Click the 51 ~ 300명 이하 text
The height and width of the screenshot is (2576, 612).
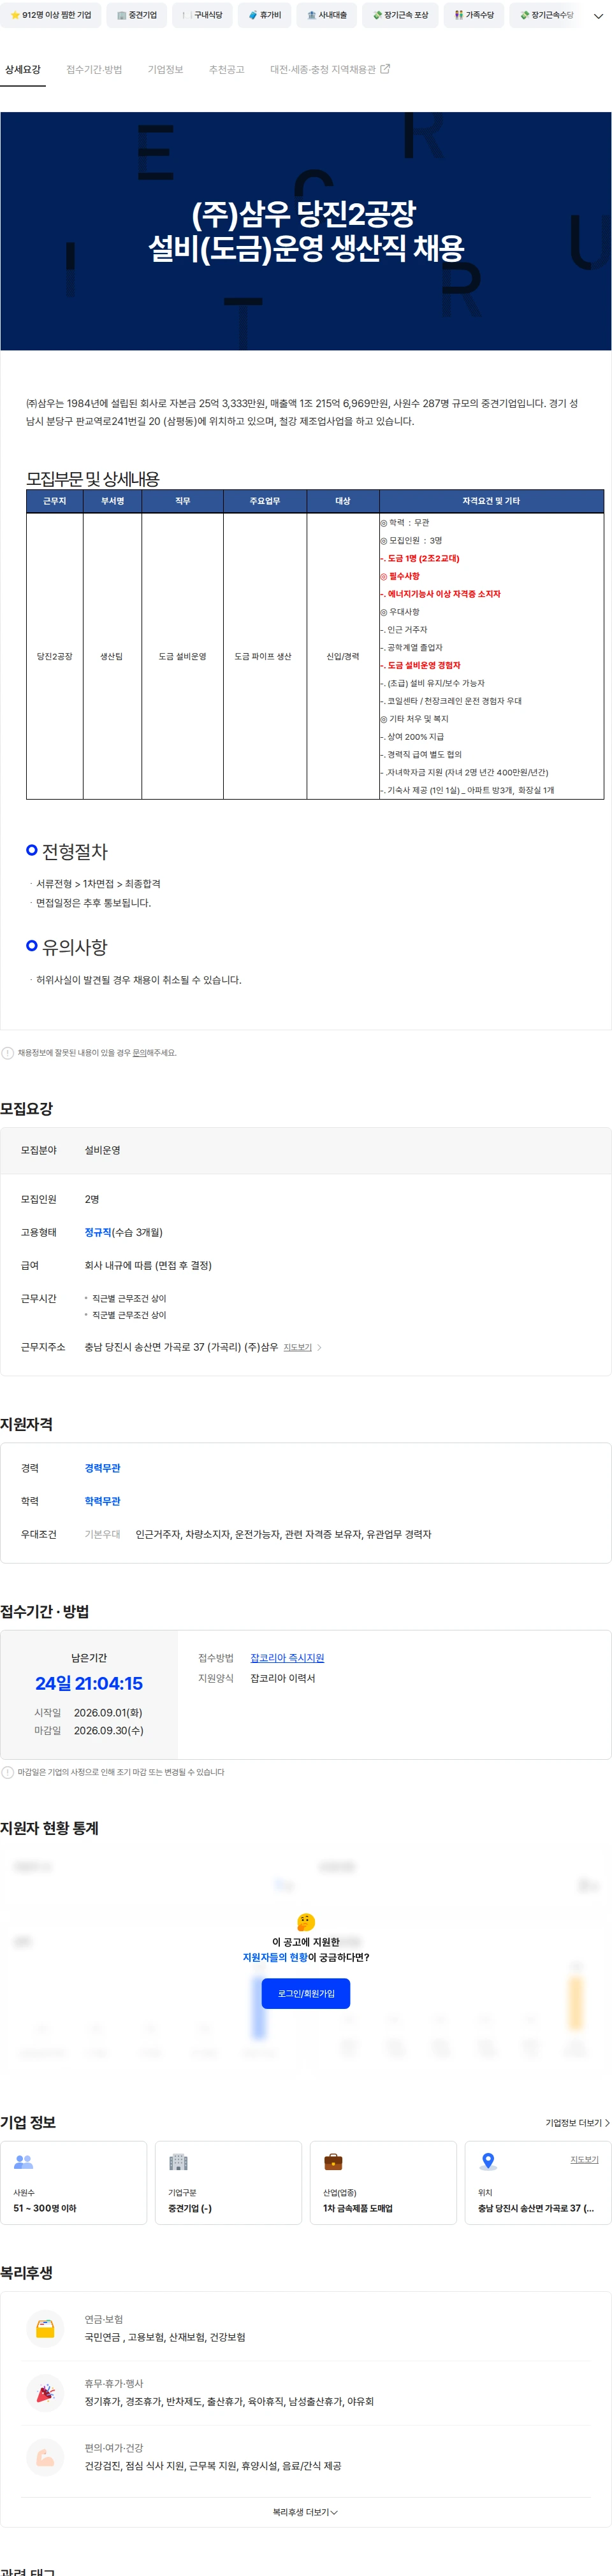point(45,2208)
